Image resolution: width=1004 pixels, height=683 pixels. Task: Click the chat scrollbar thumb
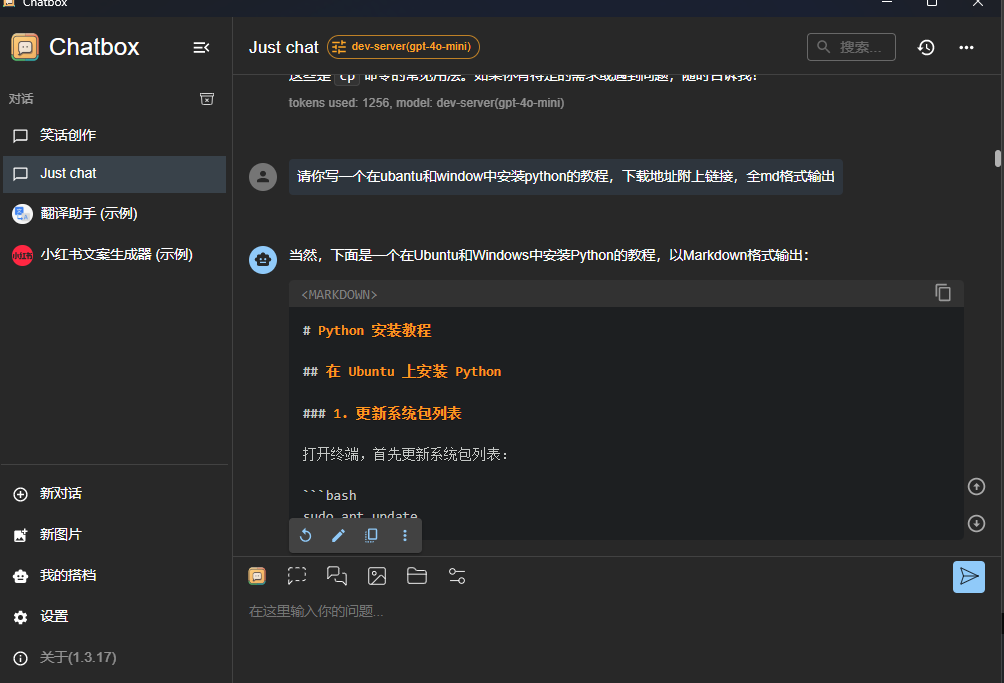[997, 158]
